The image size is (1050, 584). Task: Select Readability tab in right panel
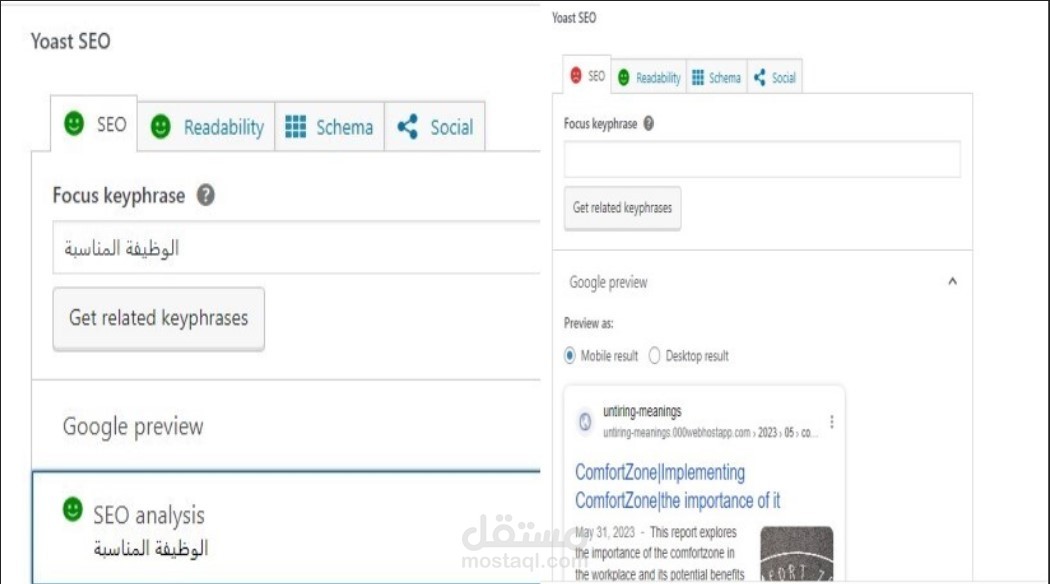coord(648,78)
